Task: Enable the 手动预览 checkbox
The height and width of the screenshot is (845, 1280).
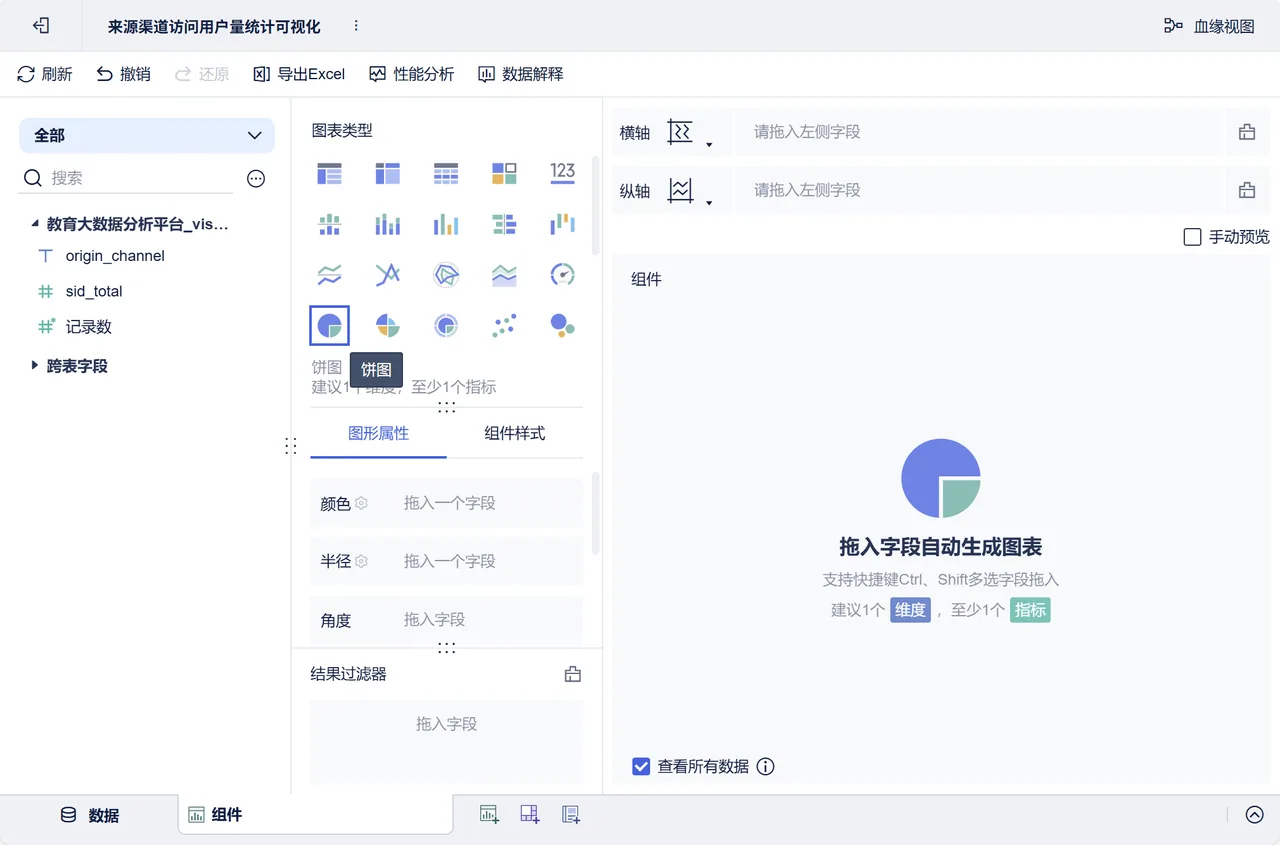Action: pos(1192,237)
